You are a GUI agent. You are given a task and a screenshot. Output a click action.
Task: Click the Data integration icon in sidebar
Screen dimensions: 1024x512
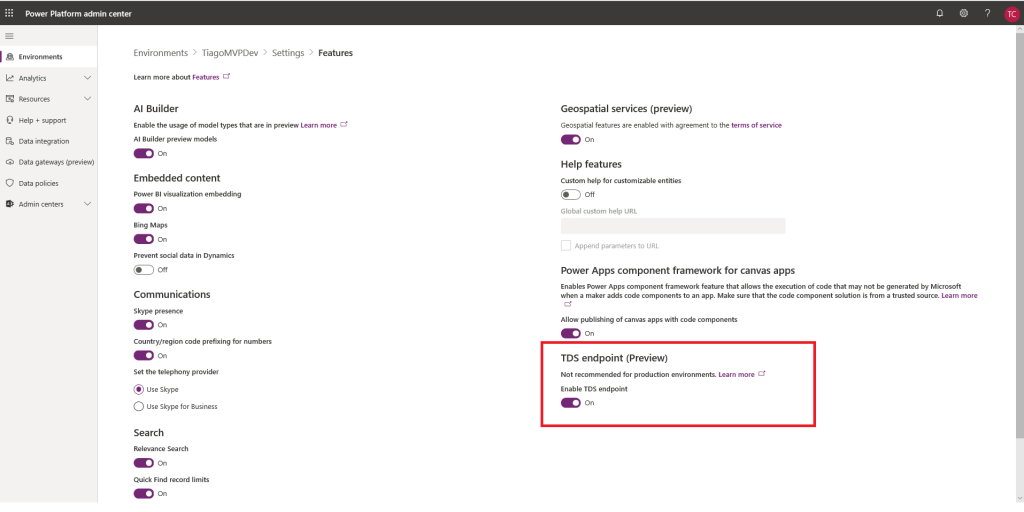pos(10,141)
